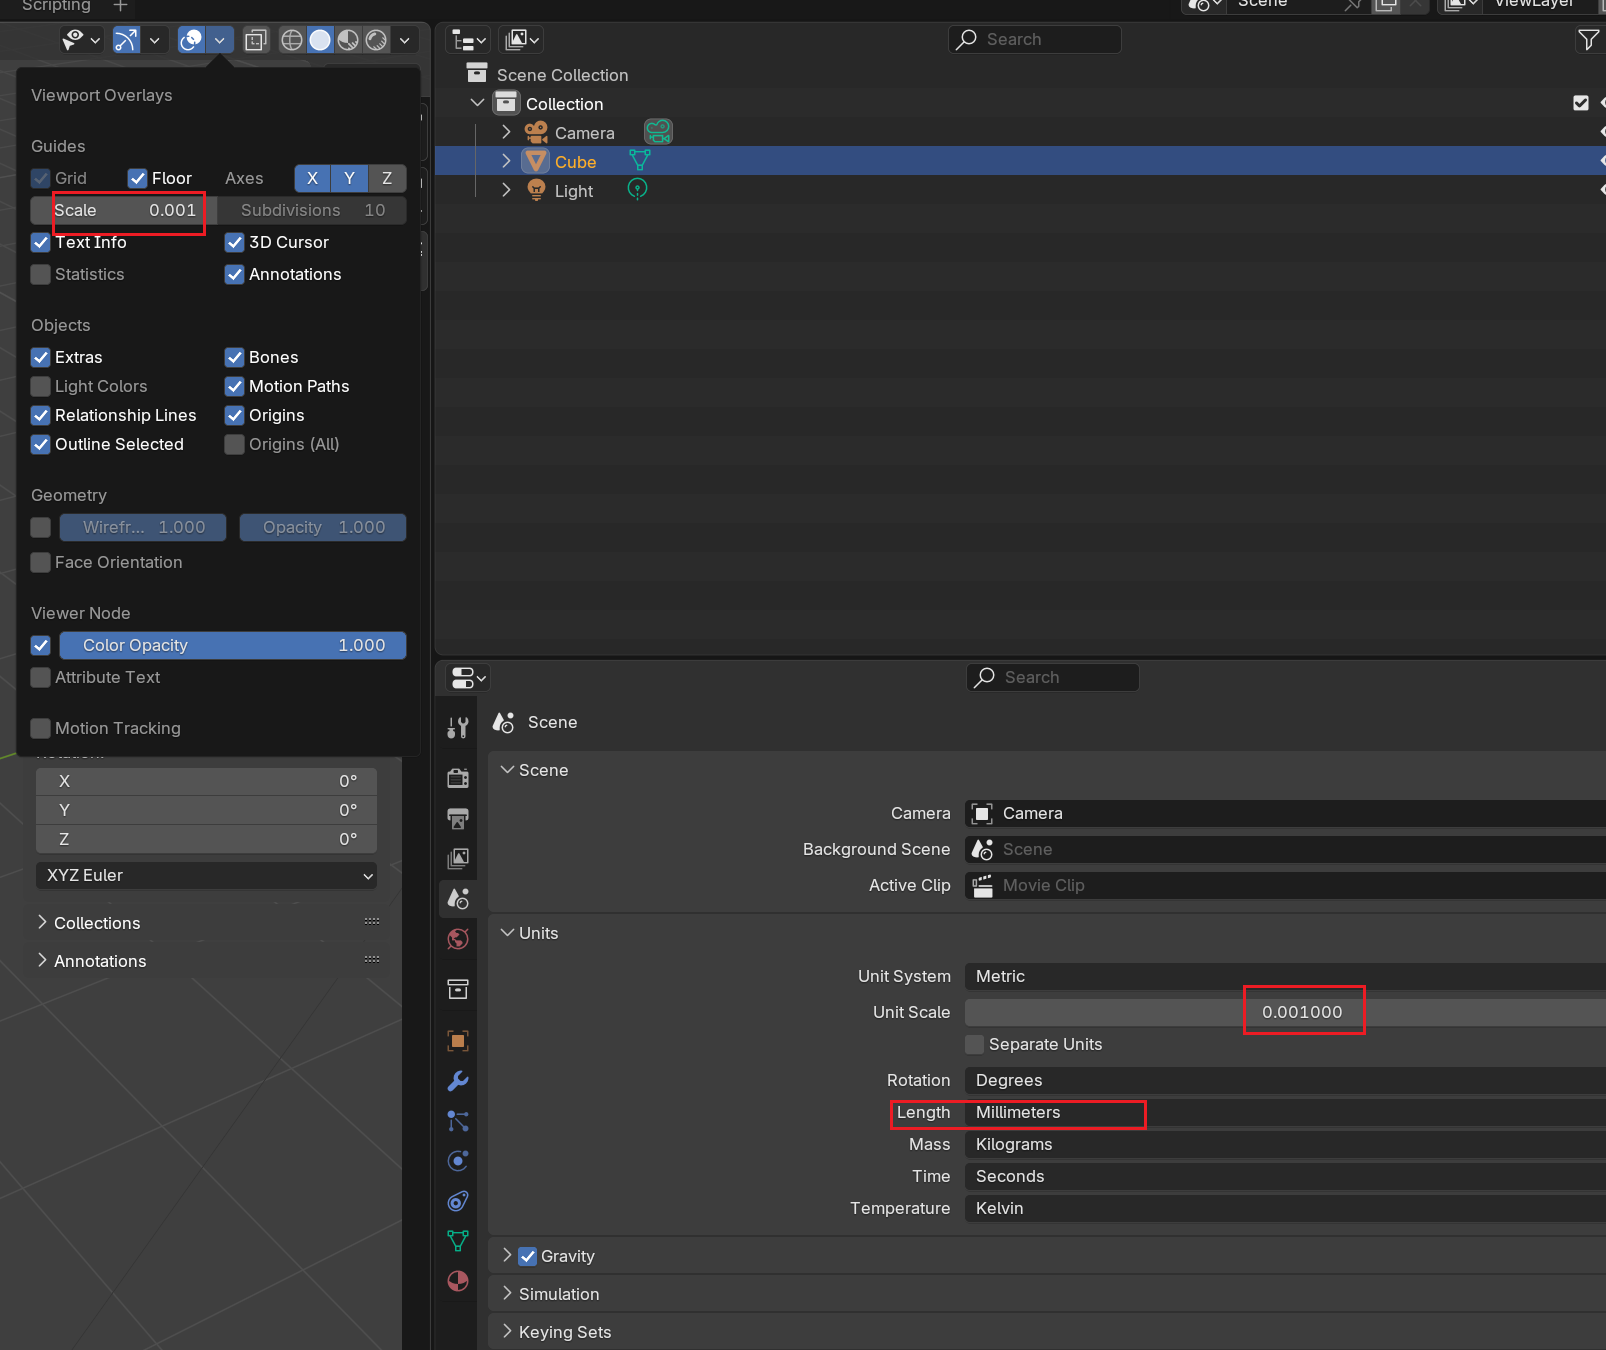Expand the Cube item in outliner
Viewport: 1606px width, 1350px height.
pos(506,161)
